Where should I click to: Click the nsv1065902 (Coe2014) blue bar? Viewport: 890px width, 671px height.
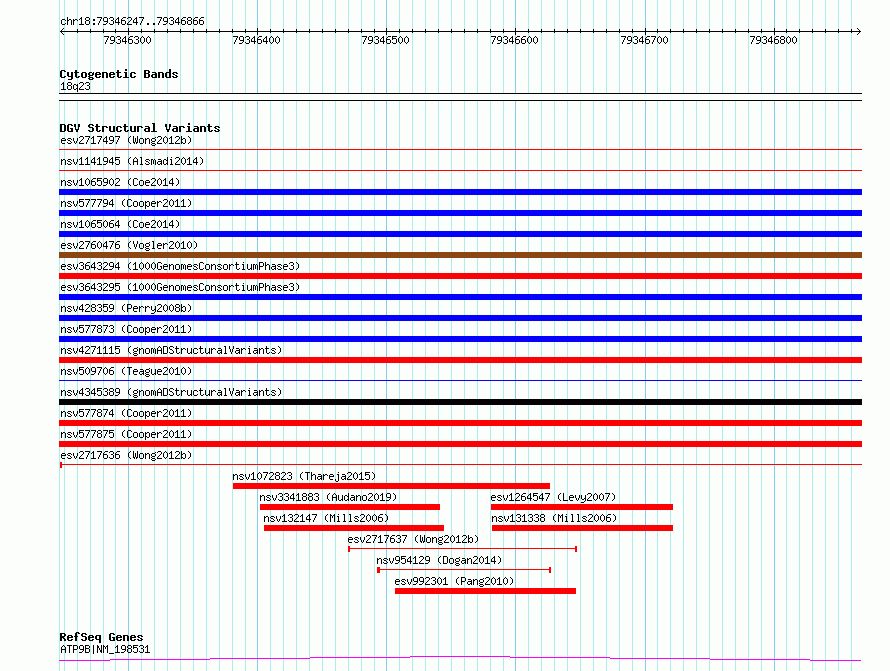click(x=460, y=192)
